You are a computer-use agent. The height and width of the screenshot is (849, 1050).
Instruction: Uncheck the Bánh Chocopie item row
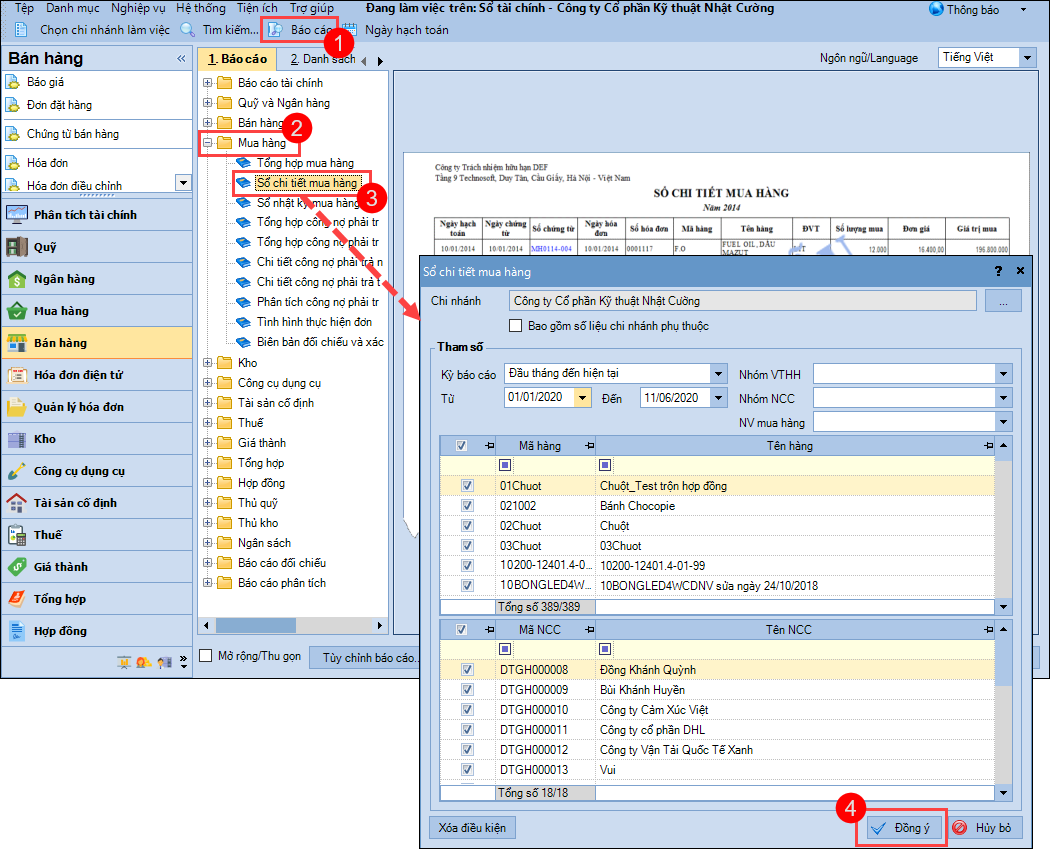click(x=467, y=506)
